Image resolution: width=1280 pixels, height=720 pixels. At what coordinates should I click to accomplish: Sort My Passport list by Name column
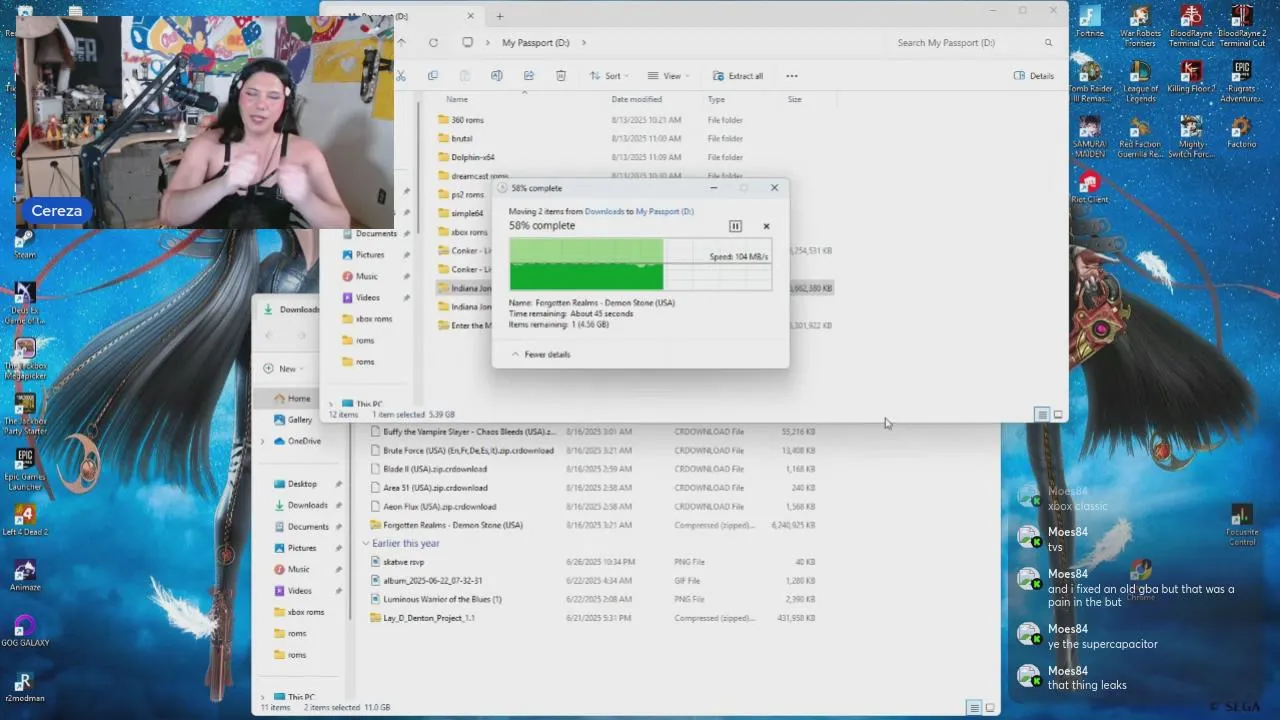(x=457, y=99)
